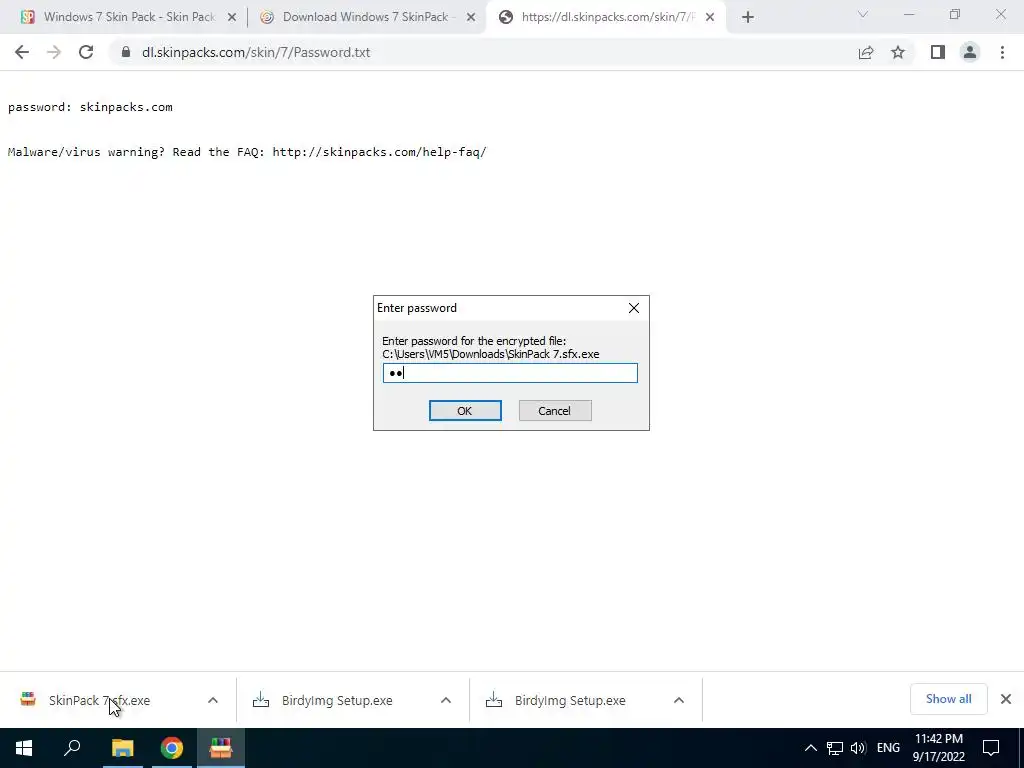1024x768 pixels.
Task: Click Chrome icon in taskbar
Action: point(172,748)
